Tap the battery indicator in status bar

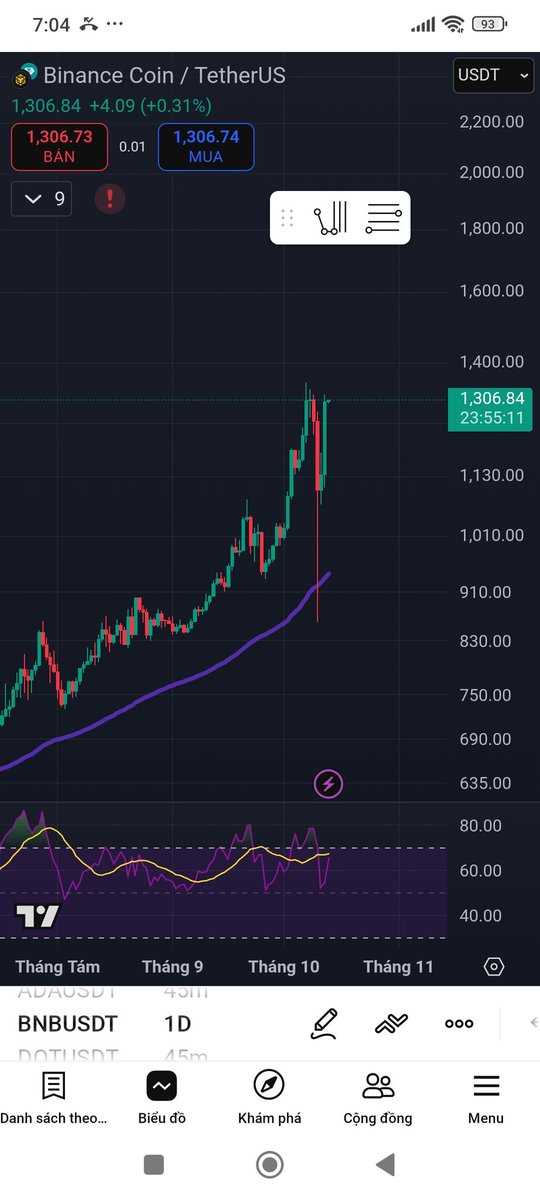click(489, 24)
